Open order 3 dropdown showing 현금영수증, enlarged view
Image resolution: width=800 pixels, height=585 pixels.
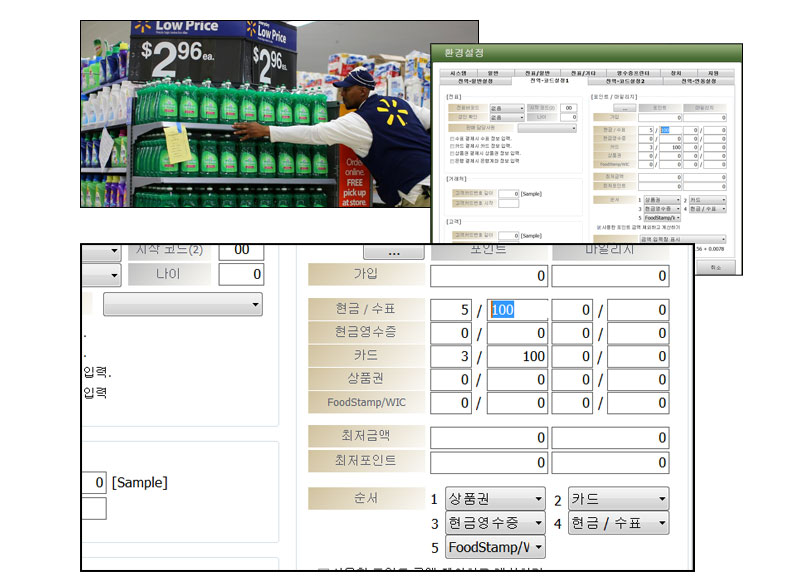[x=495, y=523]
